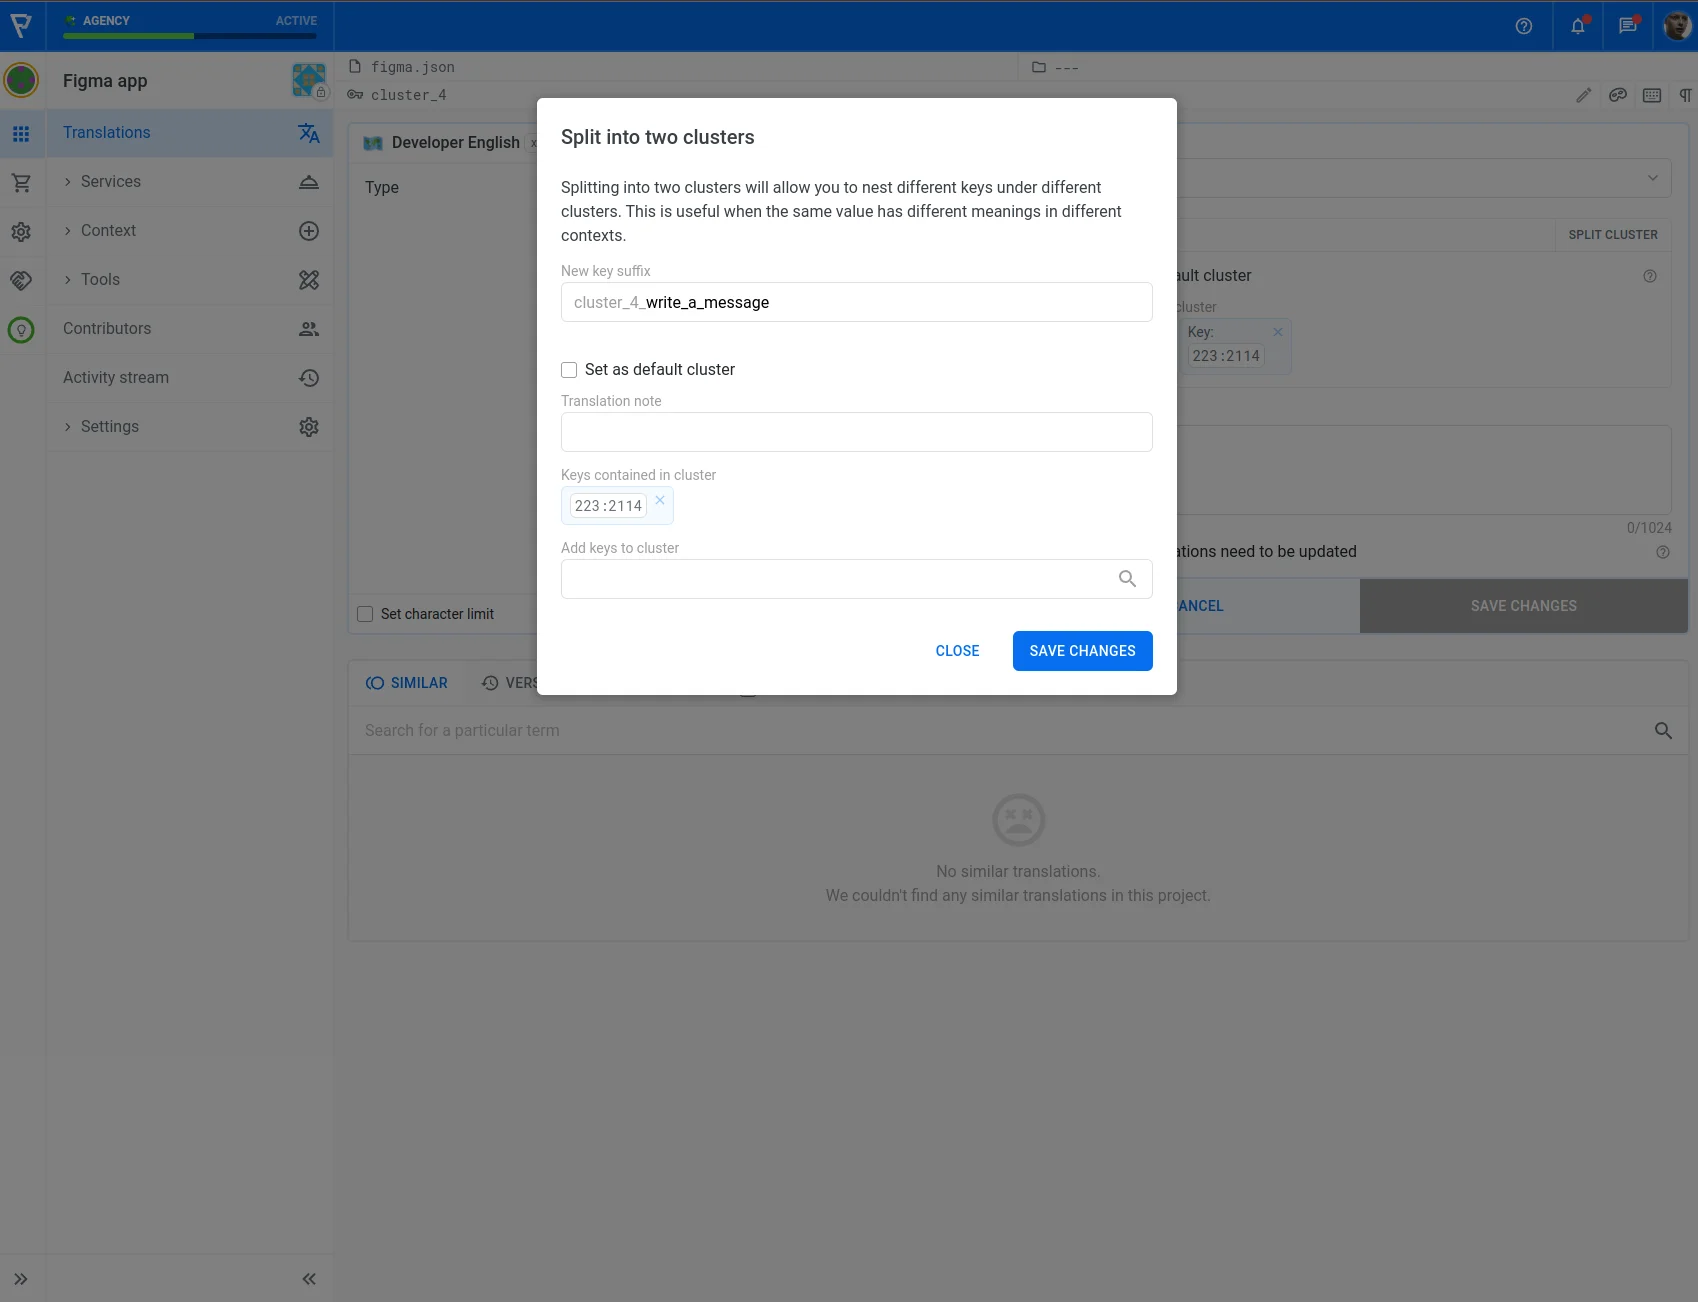This screenshot has height=1302, width=1698.
Task: Enable Set as default cluster checkbox
Action: pos(569,370)
